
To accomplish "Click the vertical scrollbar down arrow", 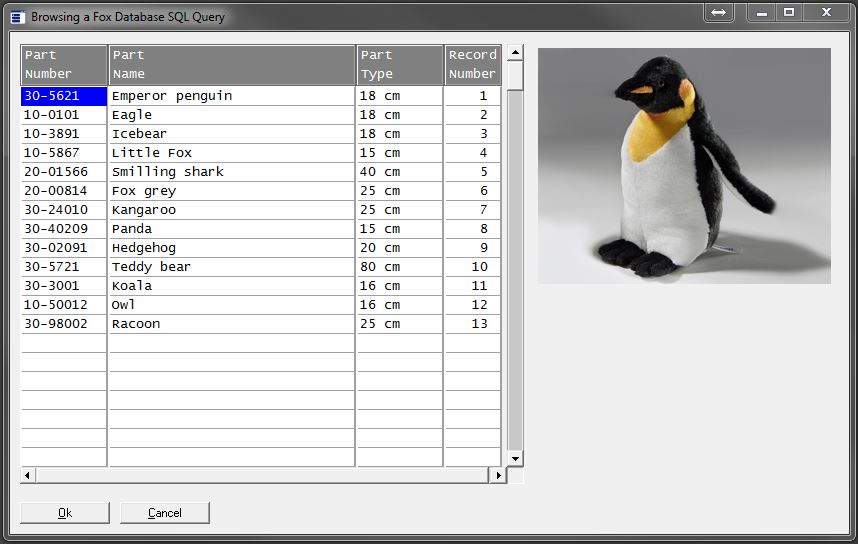I will (x=515, y=458).
